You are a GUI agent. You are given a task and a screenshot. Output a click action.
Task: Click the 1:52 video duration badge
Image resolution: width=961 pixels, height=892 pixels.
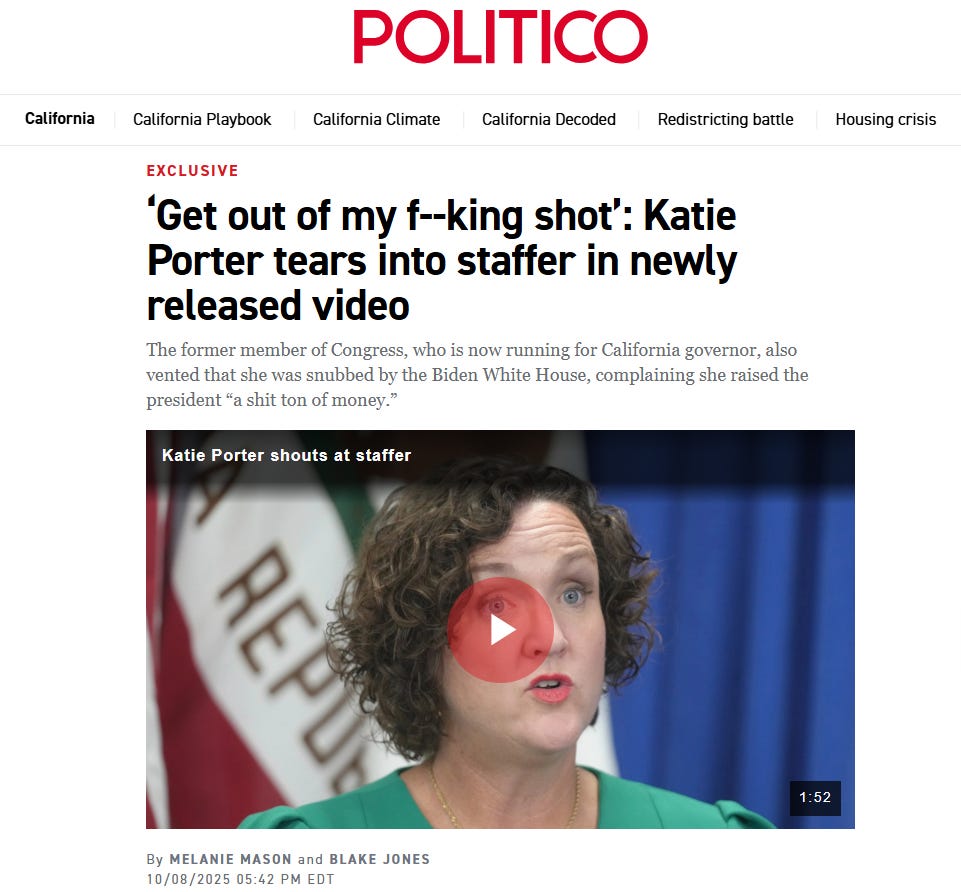[x=815, y=798]
